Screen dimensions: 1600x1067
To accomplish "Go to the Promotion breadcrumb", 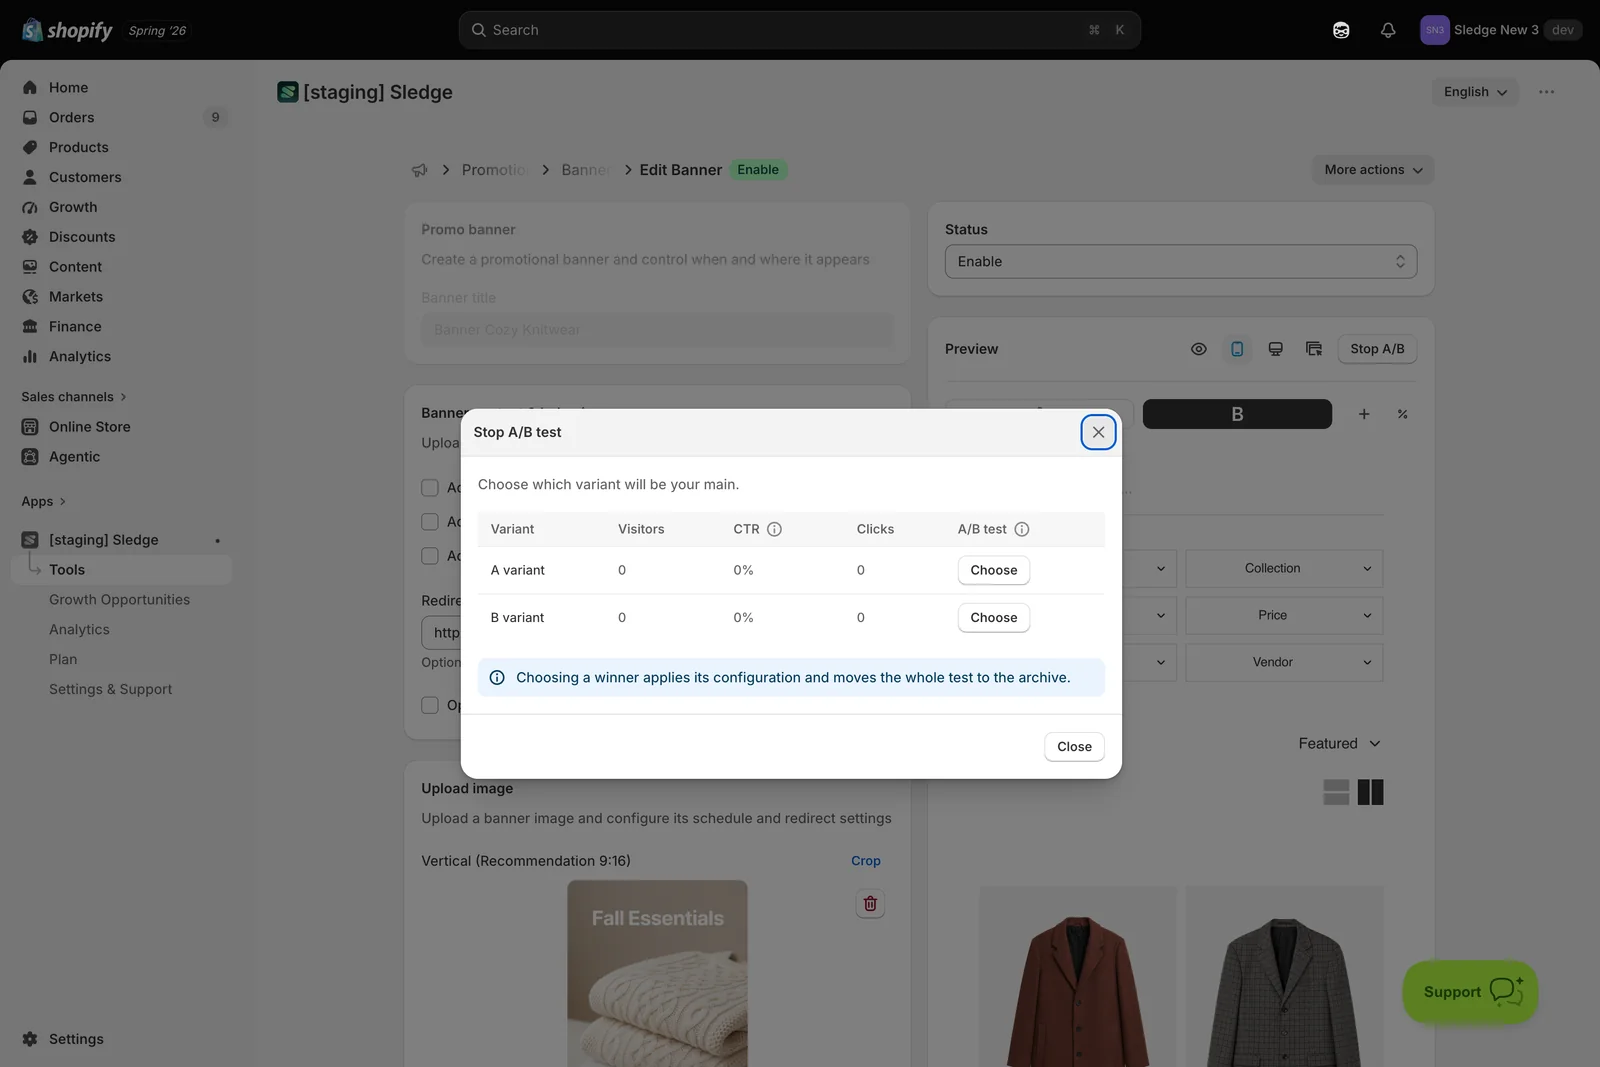I will (x=495, y=170).
